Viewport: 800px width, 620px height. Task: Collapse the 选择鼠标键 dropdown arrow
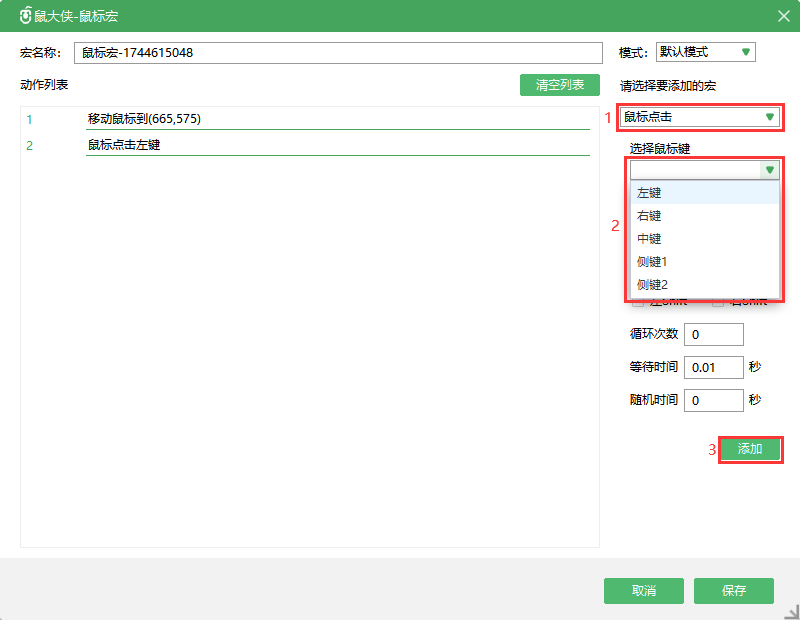769,170
